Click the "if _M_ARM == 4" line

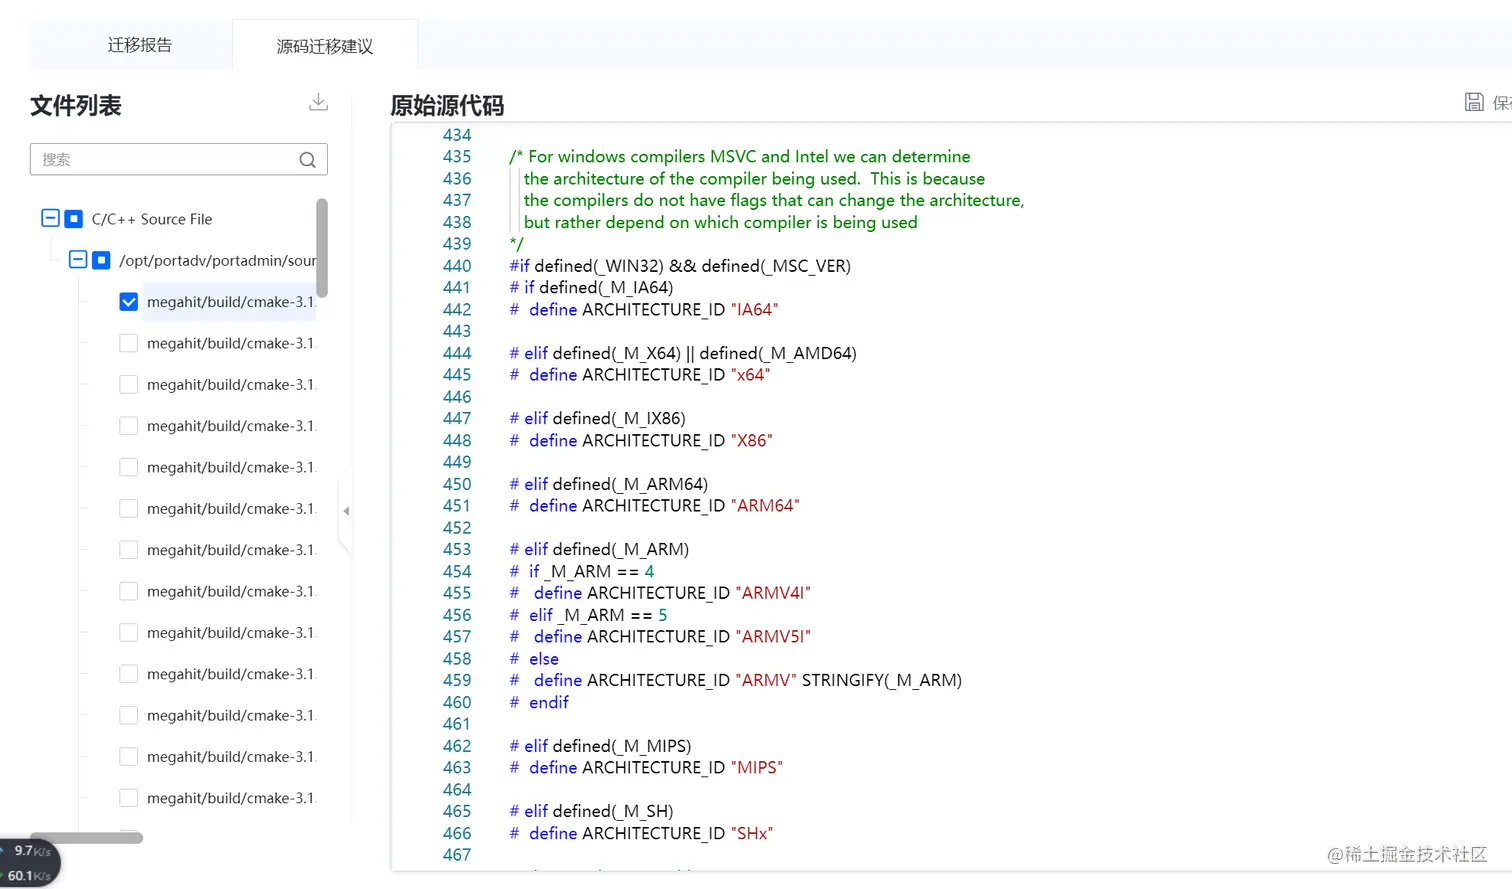(x=582, y=571)
